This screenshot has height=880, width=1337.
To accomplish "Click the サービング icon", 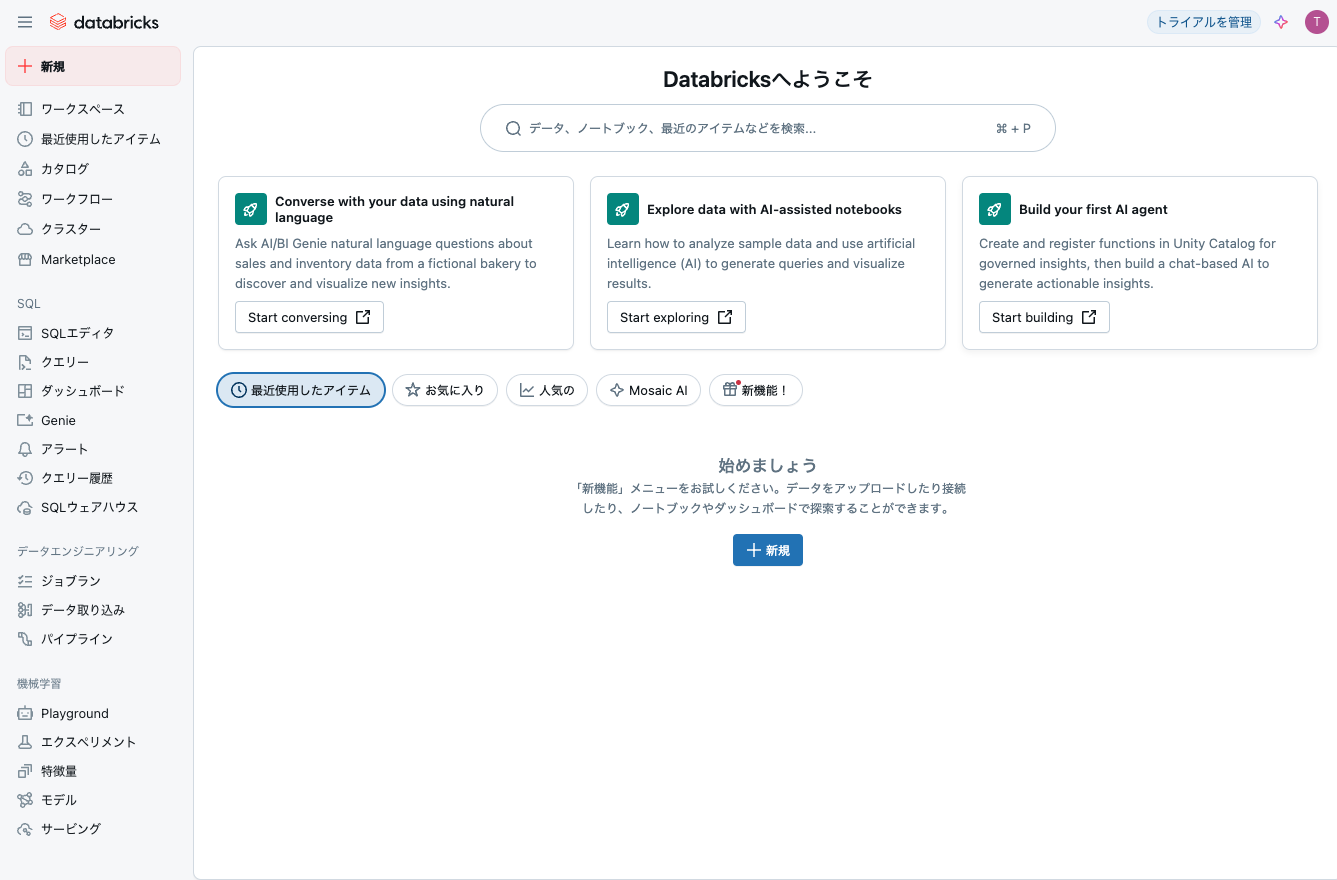I will tap(25, 829).
